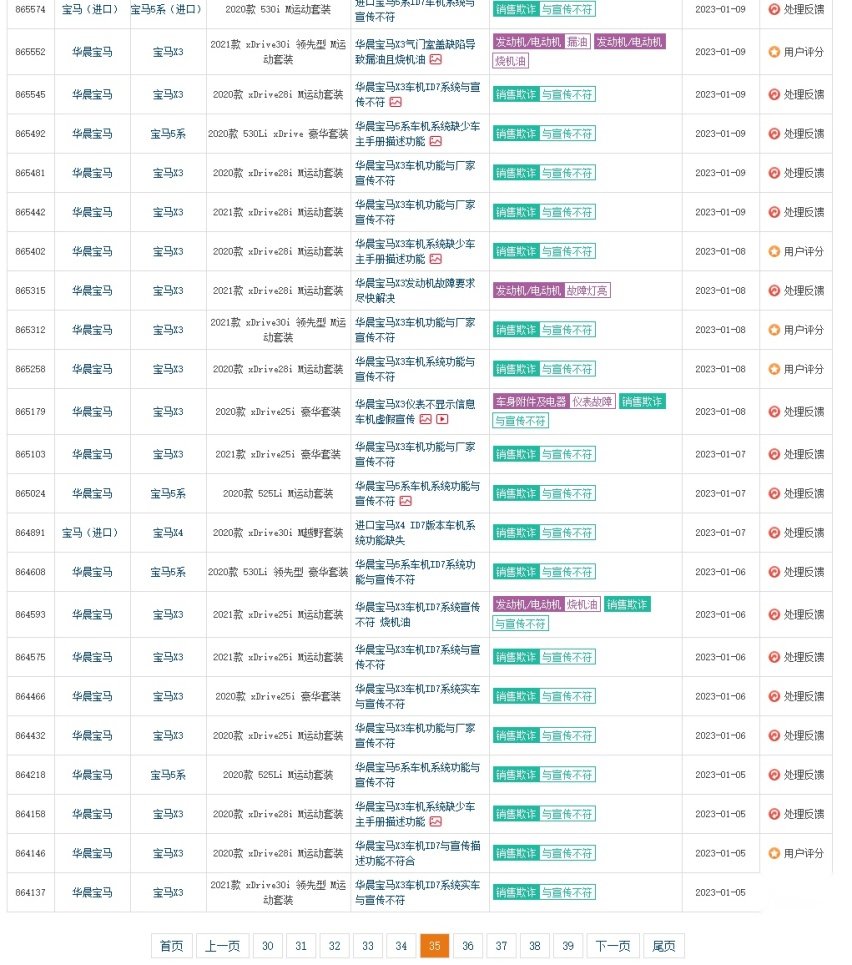This screenshot has width=852, height=965.
Task: Click the image icon on complaint 864158
Action: coord(436,822)
